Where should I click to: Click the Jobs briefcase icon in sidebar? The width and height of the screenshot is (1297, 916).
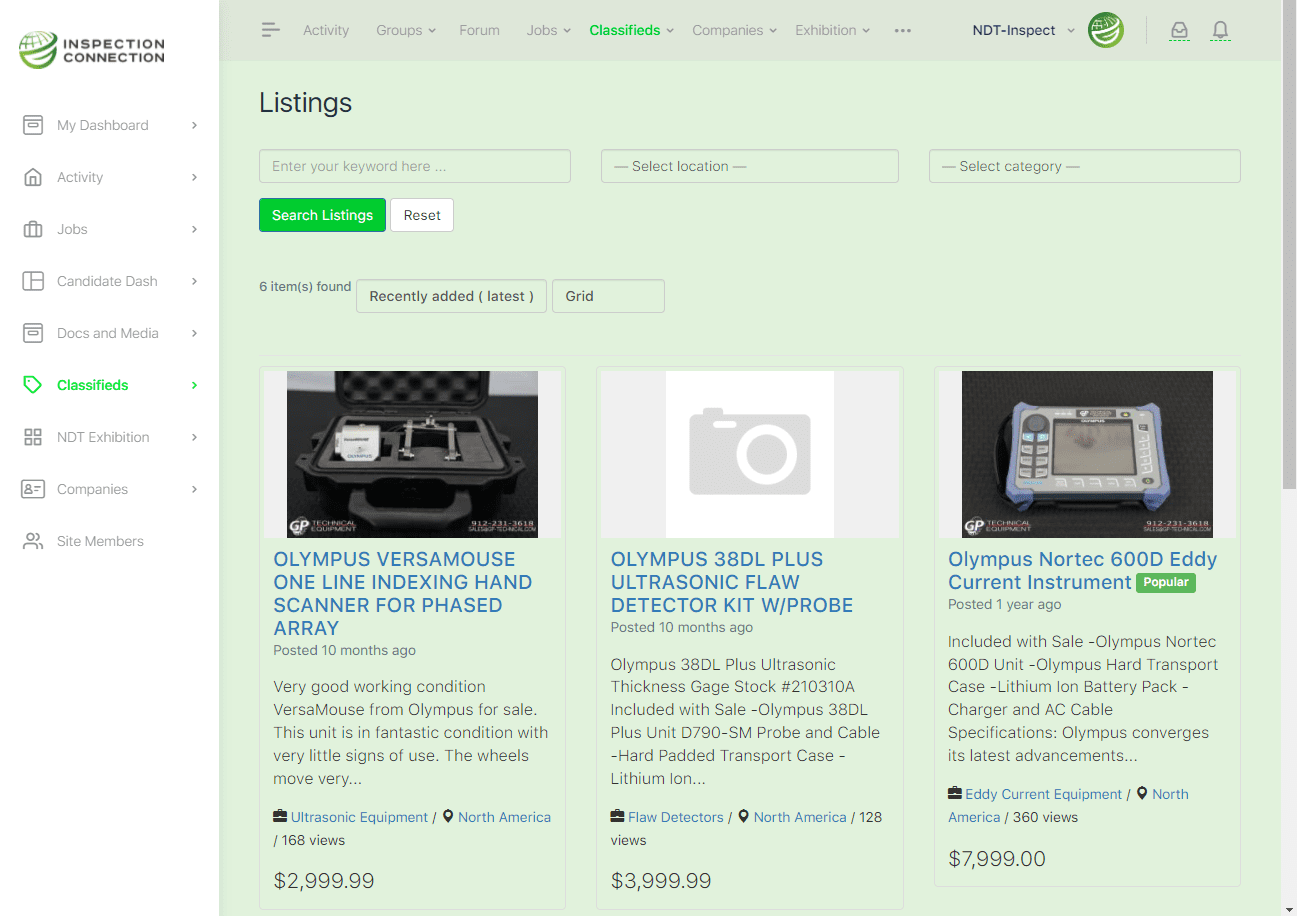(x=33, y=229)
